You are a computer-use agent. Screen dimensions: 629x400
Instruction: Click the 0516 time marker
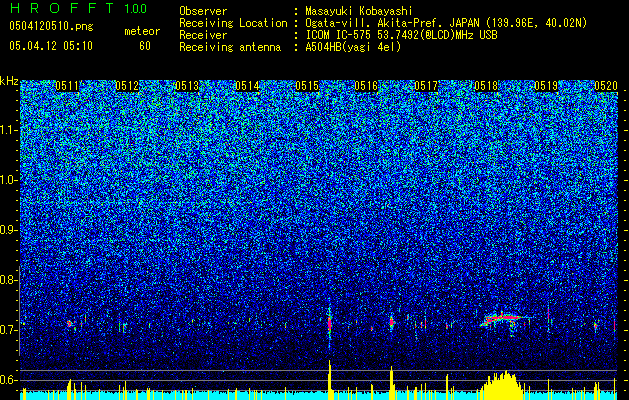tap(366, 86)
